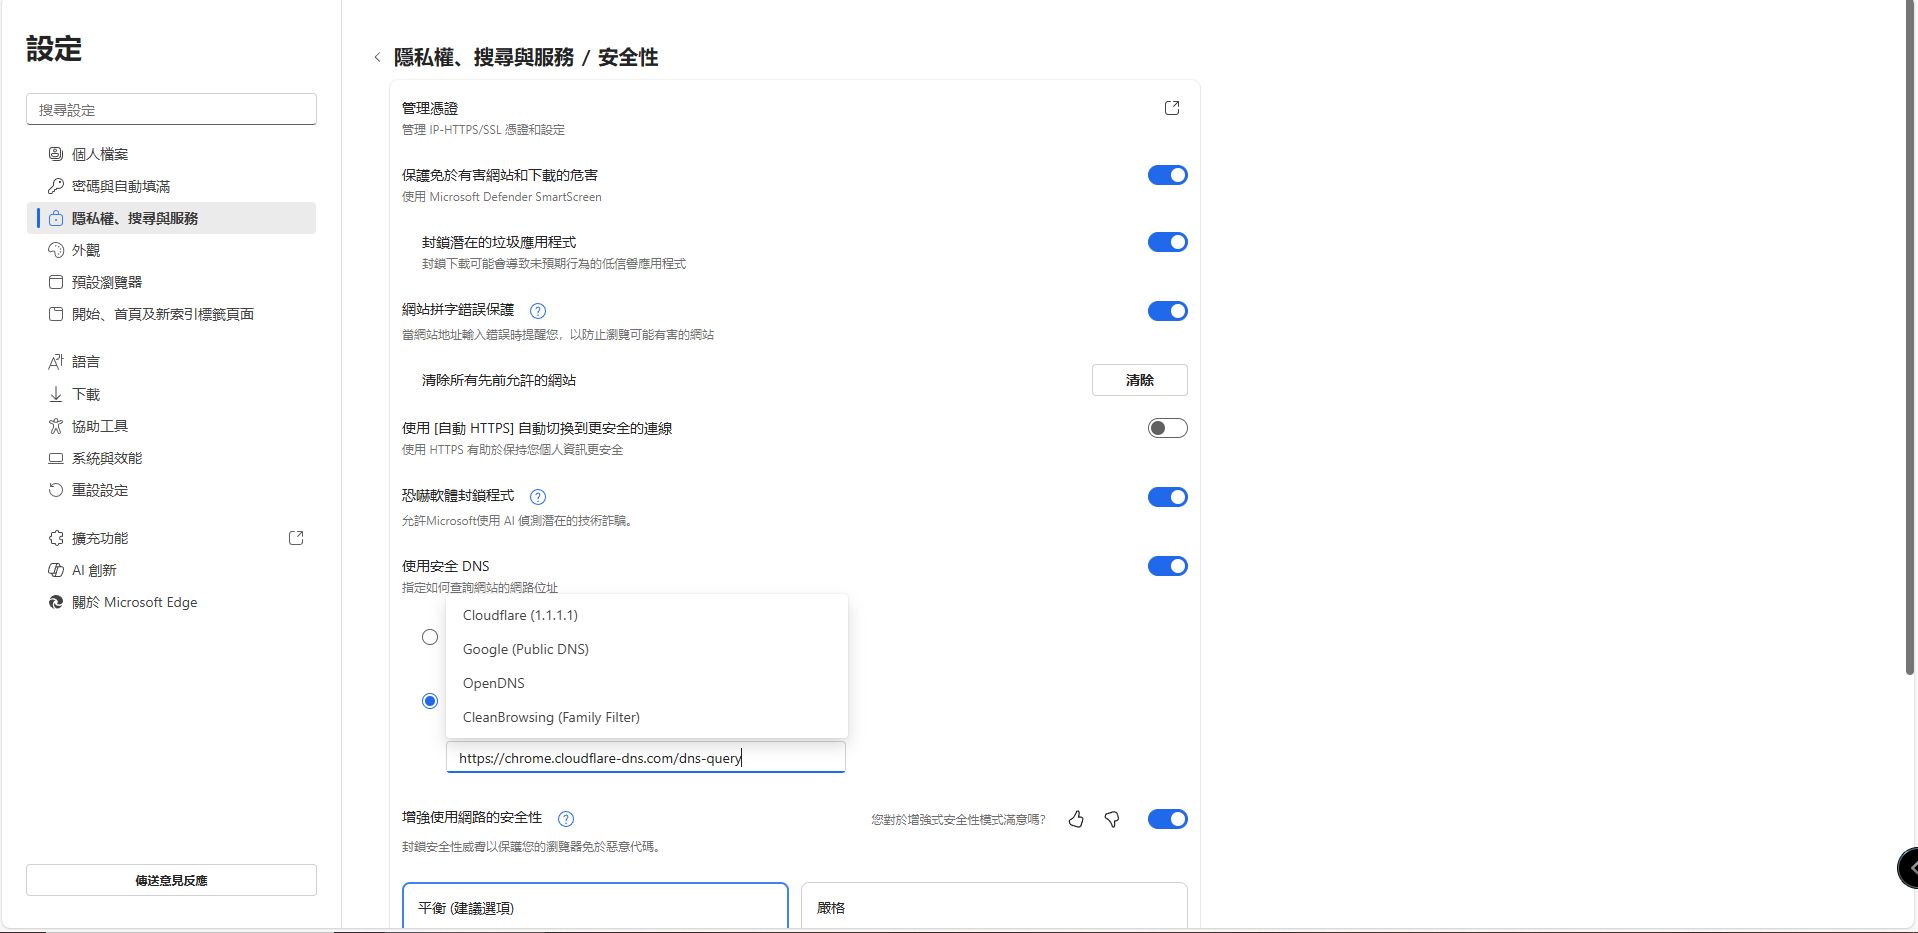1918x933 pixels.
Task: Disable the 使用安全 DNS toggle
Action: click(x=1167, y=566)
